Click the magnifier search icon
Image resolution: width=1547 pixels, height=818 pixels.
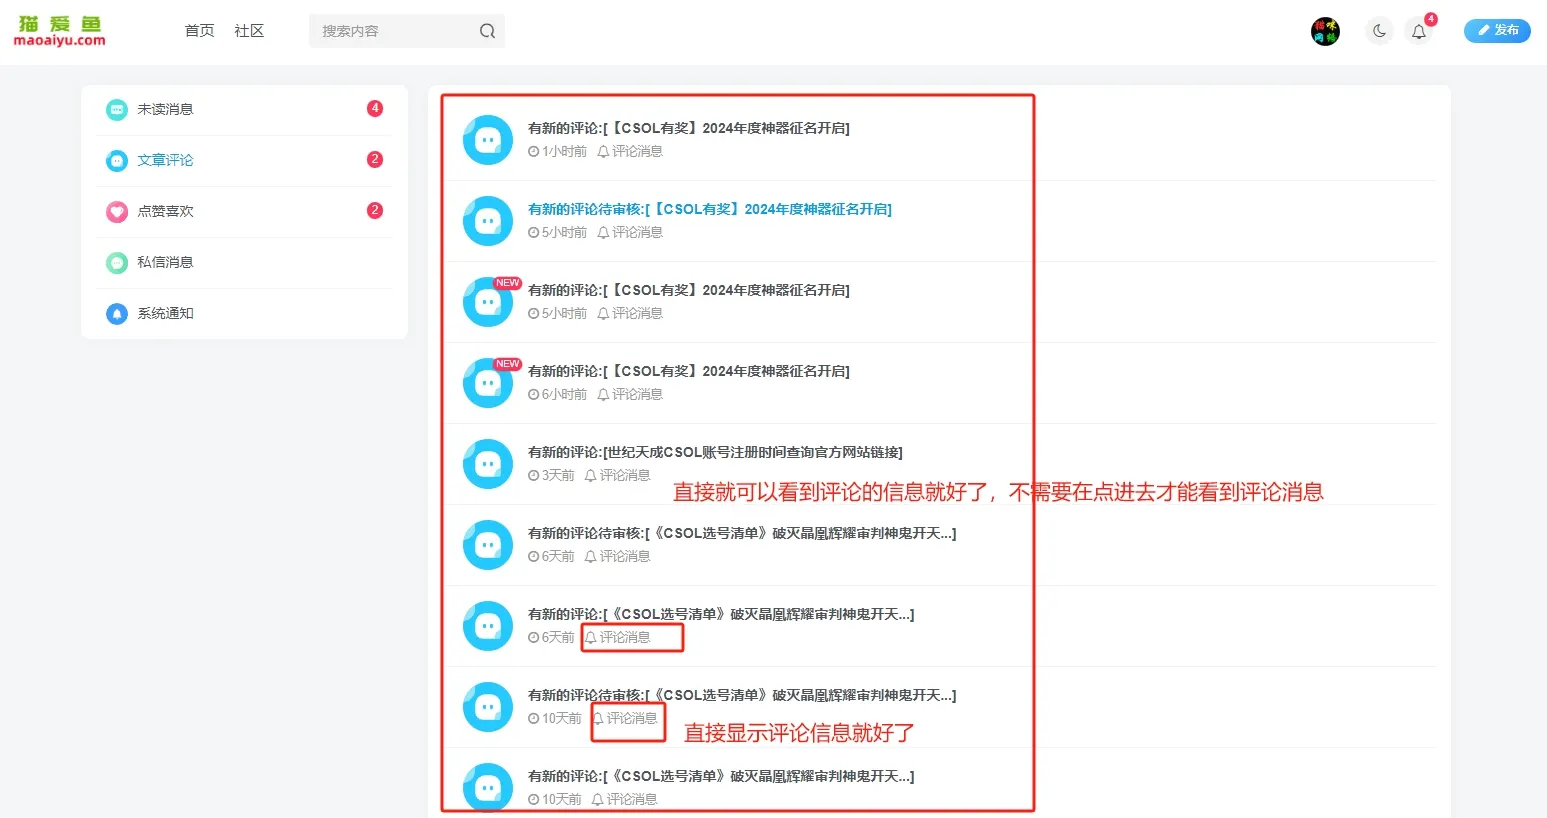pyautogui.click(x=487, y=31)
